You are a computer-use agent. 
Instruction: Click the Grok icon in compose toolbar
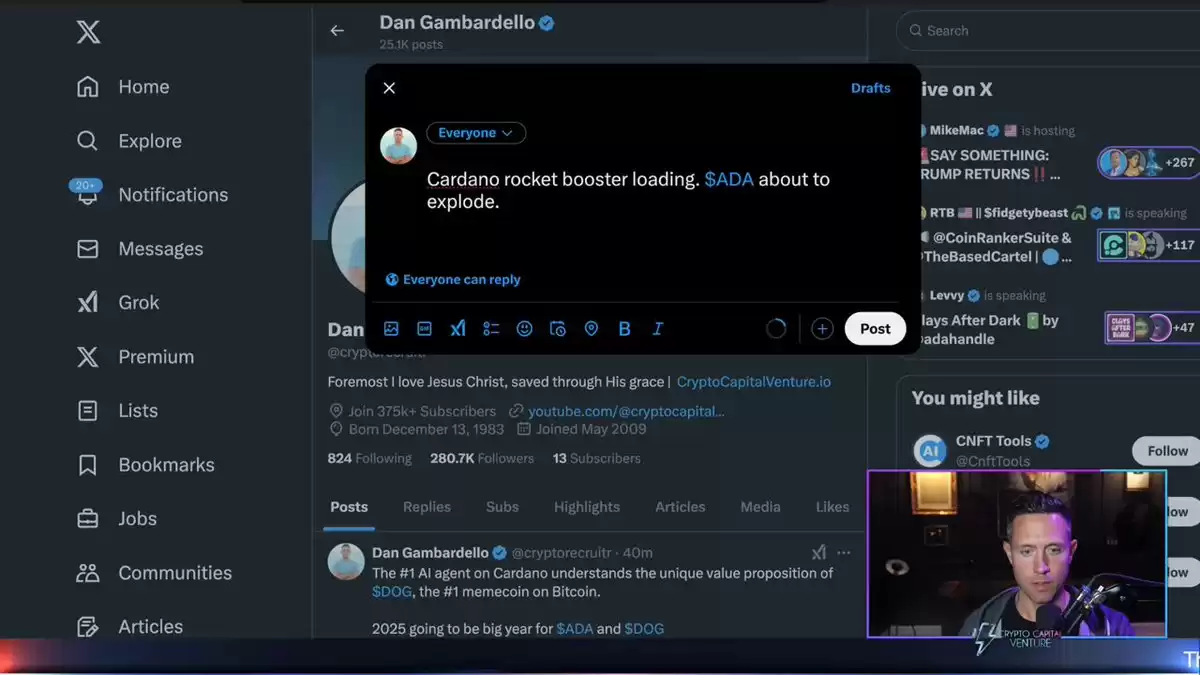click(x=458, y=328)
